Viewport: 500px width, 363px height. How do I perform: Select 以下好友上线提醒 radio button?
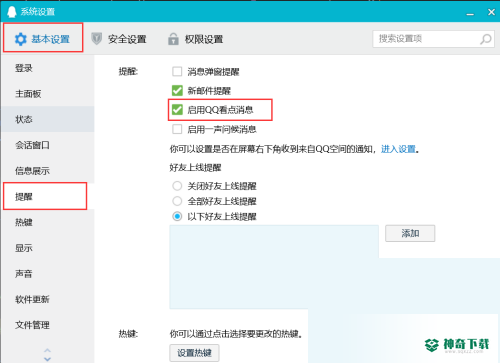(177, 216)
